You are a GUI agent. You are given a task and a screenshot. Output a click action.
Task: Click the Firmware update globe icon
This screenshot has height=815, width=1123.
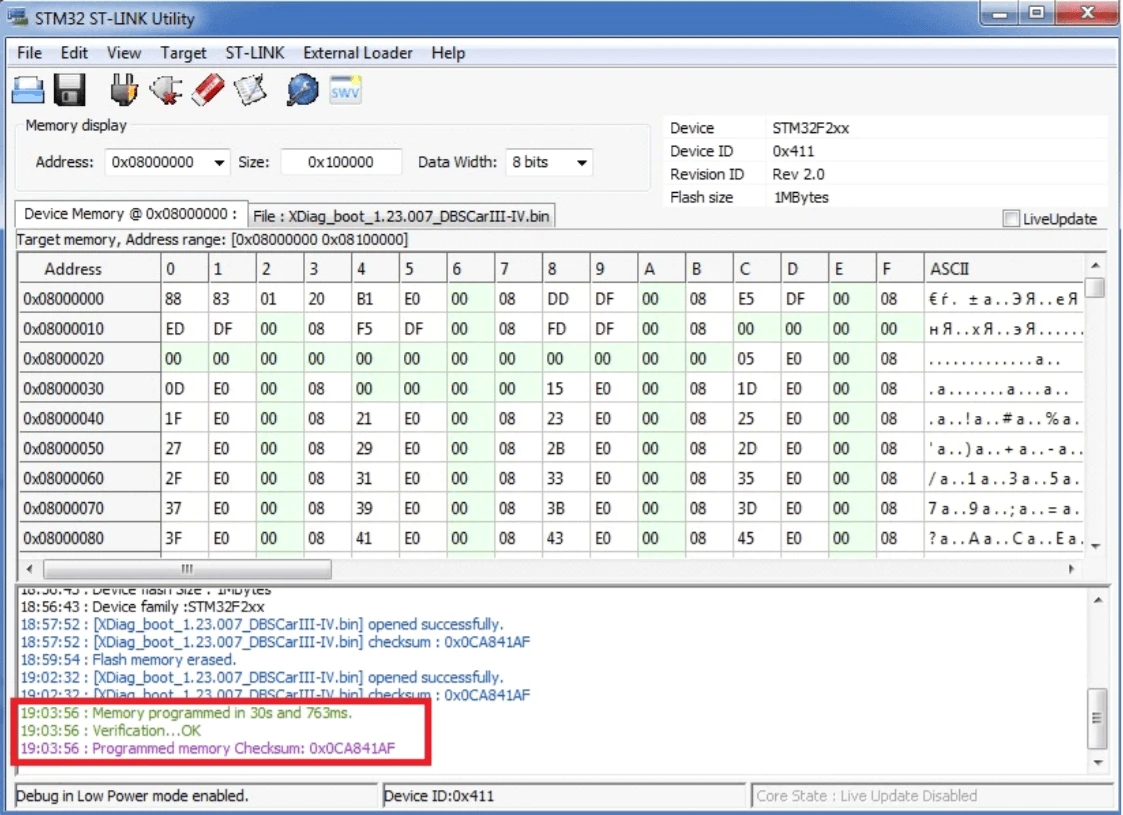(303, 90)
